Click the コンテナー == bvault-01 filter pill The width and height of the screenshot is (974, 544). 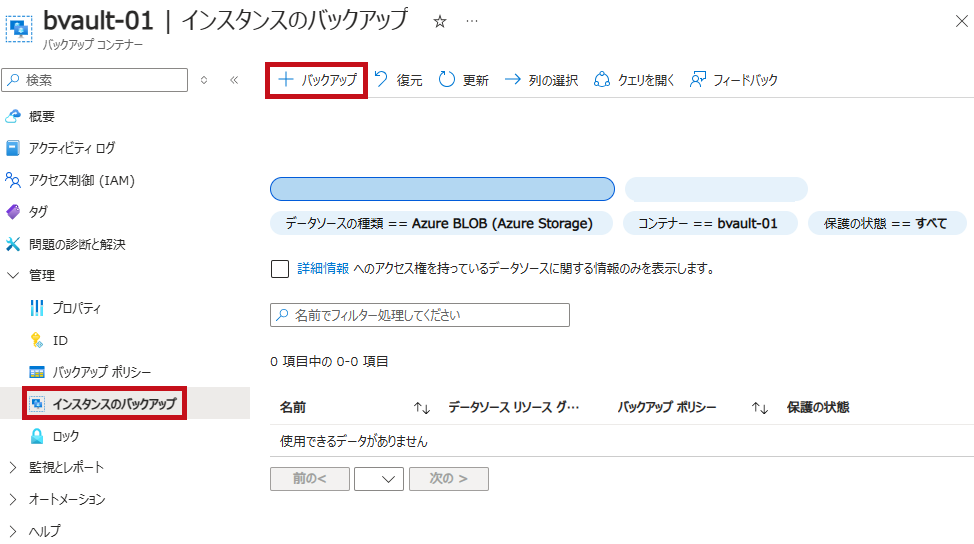click(x=710, y=223)
